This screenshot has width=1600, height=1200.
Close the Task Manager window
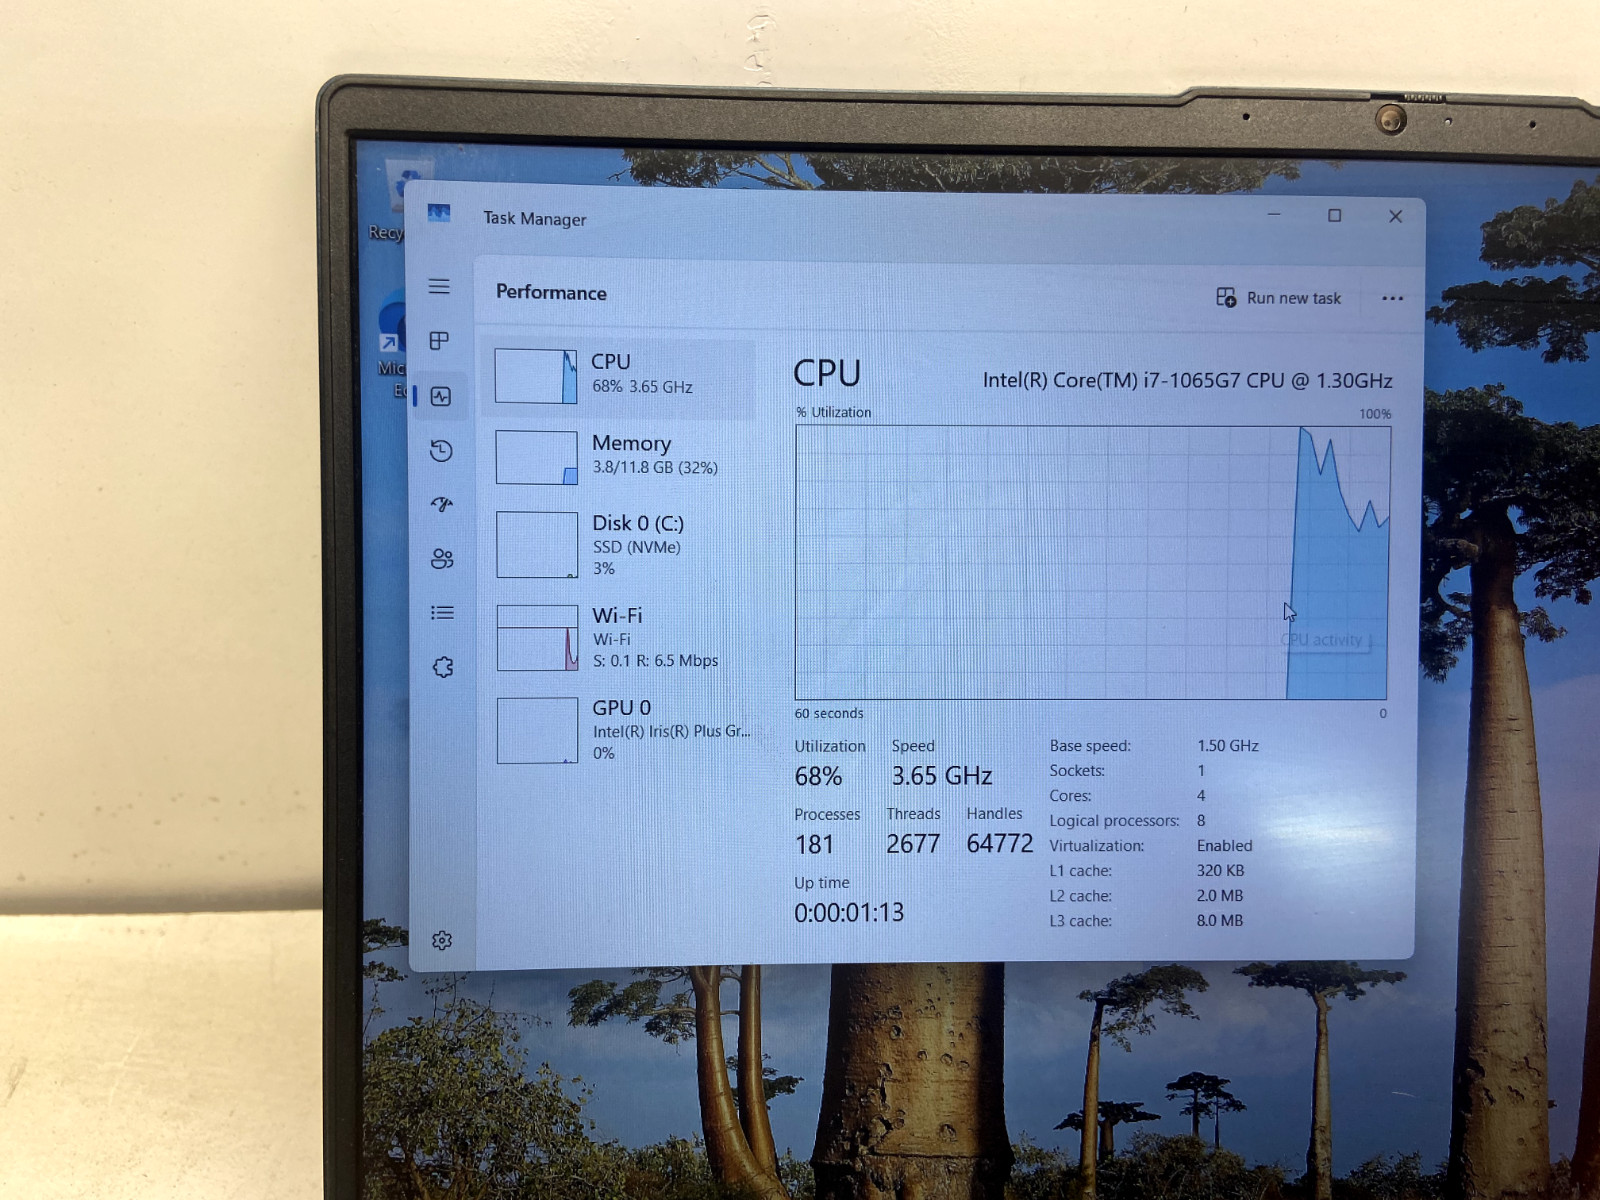[x=1395, y=216]
